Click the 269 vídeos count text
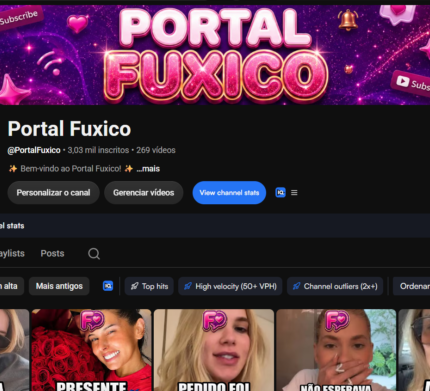Image resolution: width=430 pixels, height=391 pixels. [156, 150]
